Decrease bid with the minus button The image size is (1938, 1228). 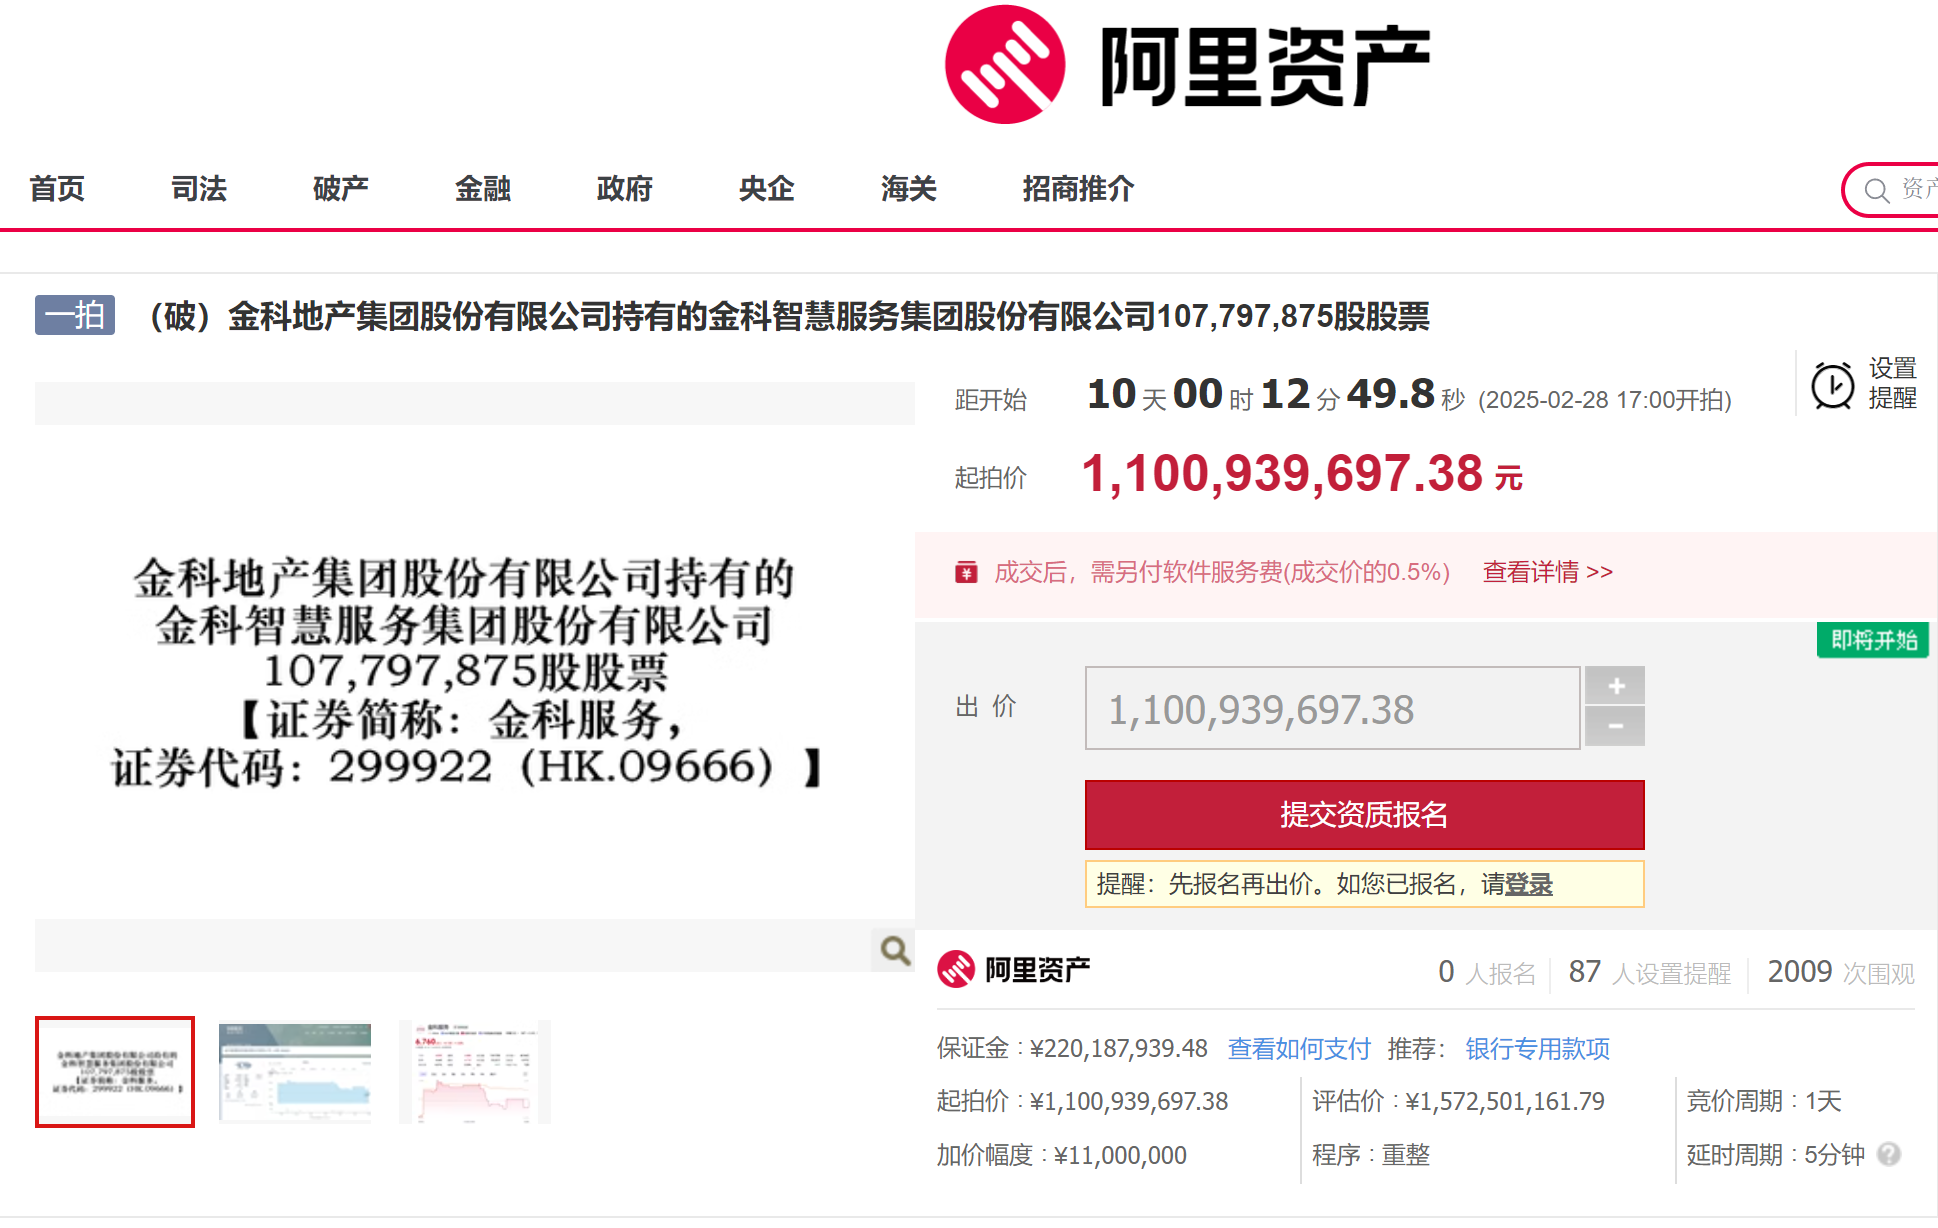point(1616,727)
